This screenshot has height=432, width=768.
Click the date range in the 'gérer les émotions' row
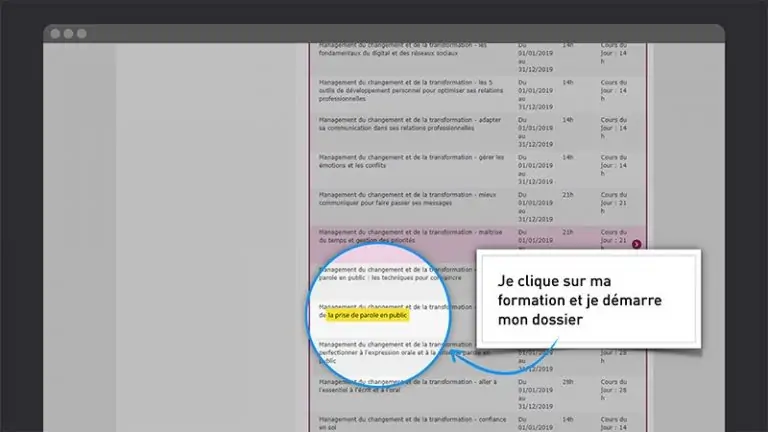(535, 169)
